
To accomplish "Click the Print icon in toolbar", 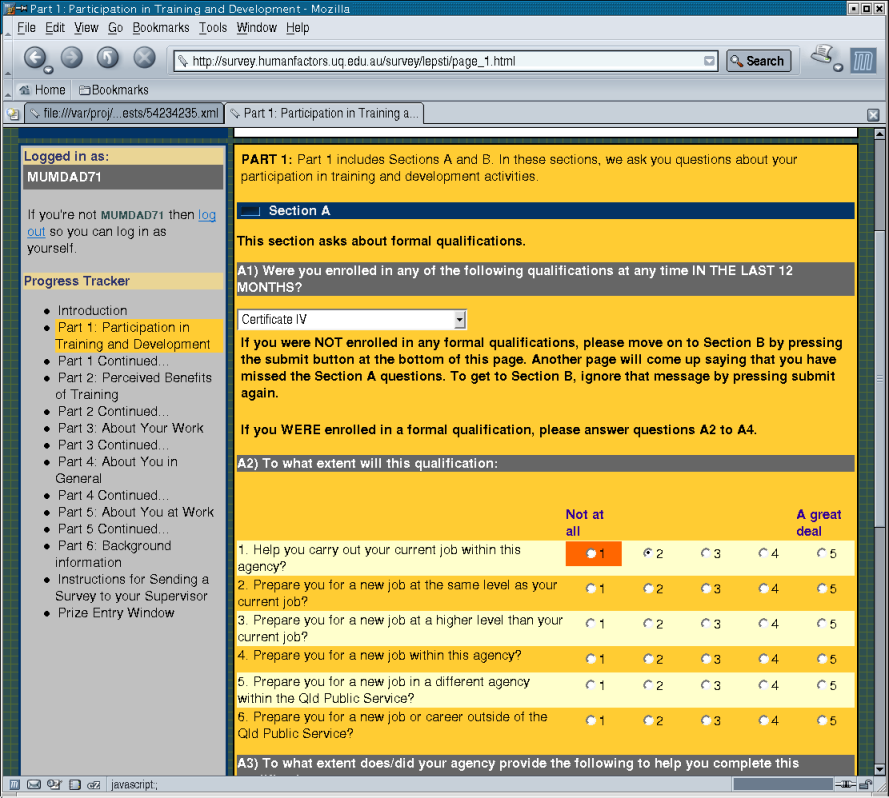I will [x=822, y=57].
